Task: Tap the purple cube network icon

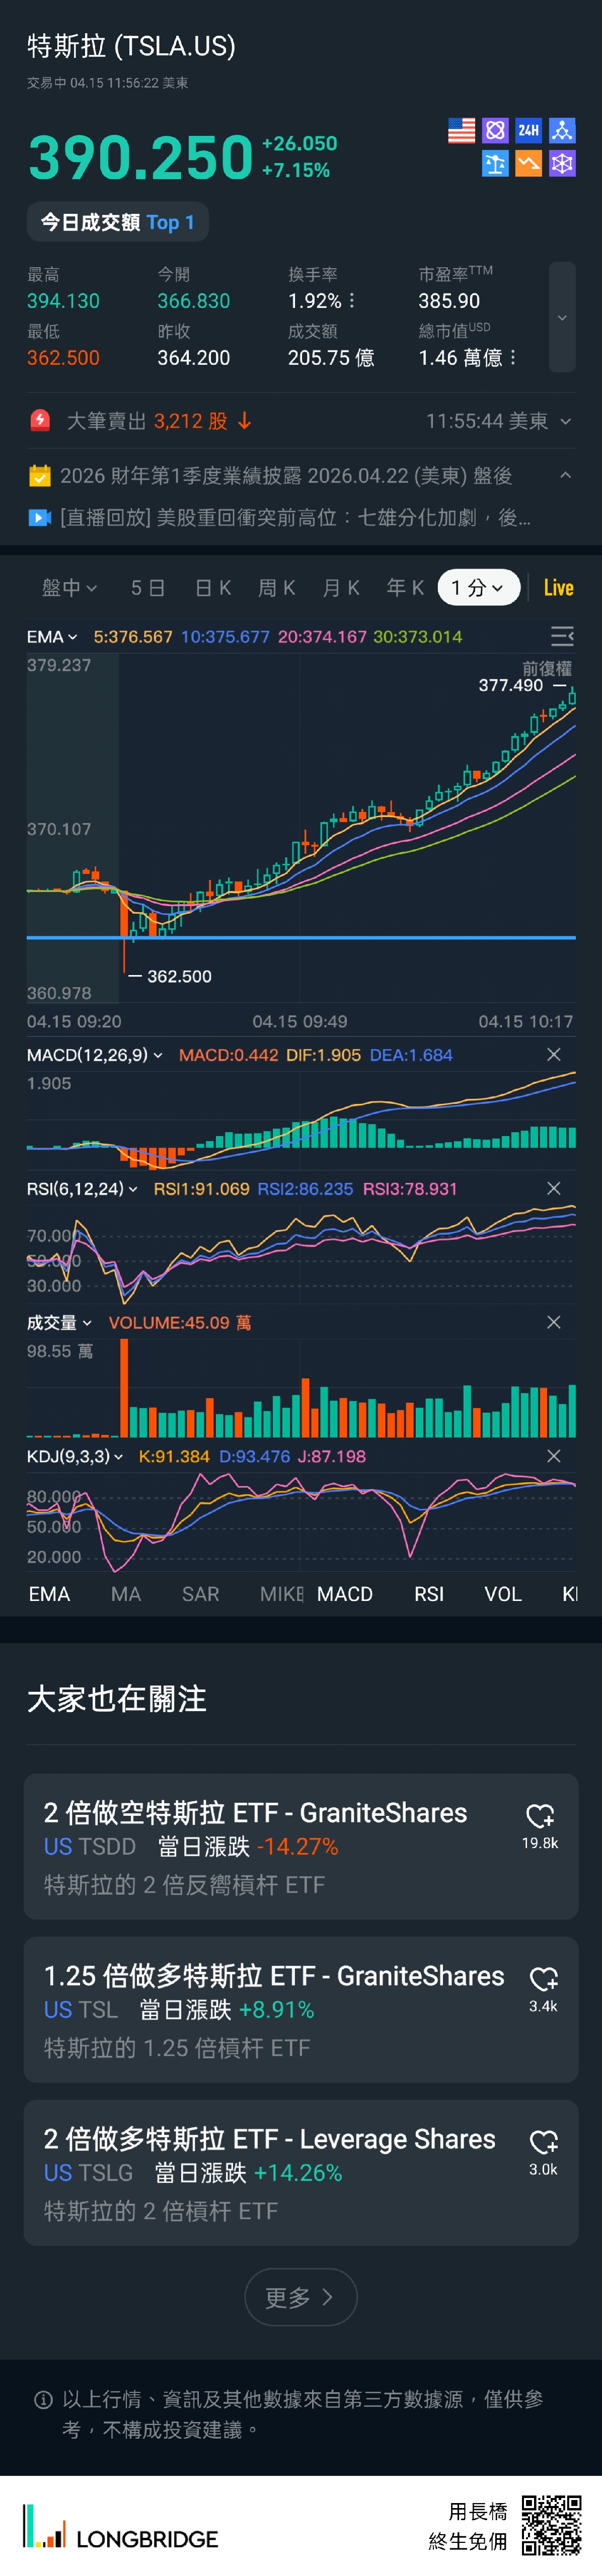Action: [x=562, y=164]
